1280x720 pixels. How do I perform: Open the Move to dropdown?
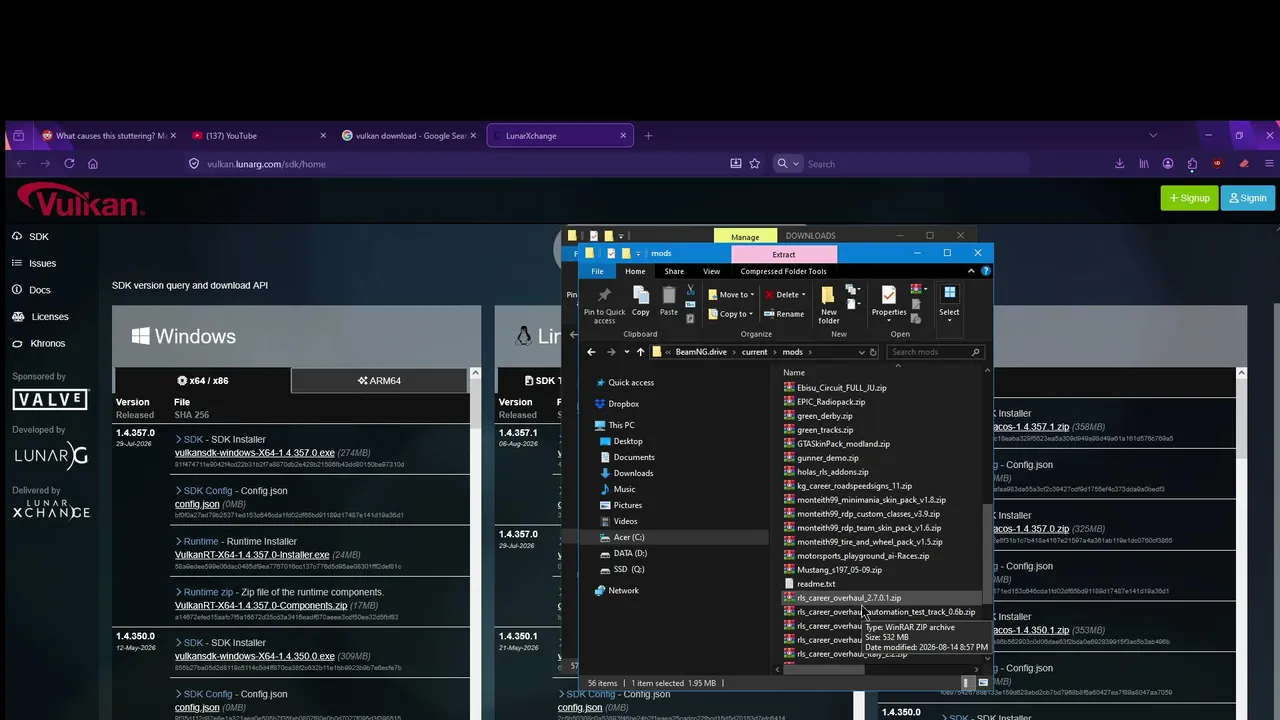coord(731,295)
